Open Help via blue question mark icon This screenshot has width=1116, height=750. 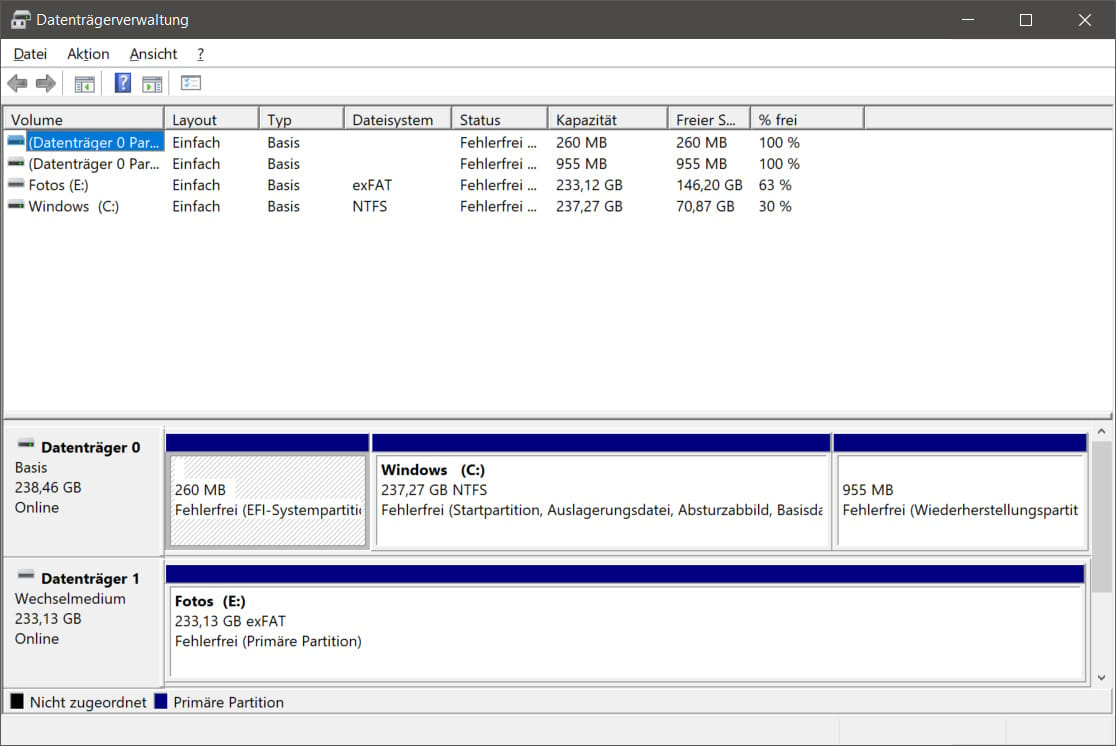(123, 84)
